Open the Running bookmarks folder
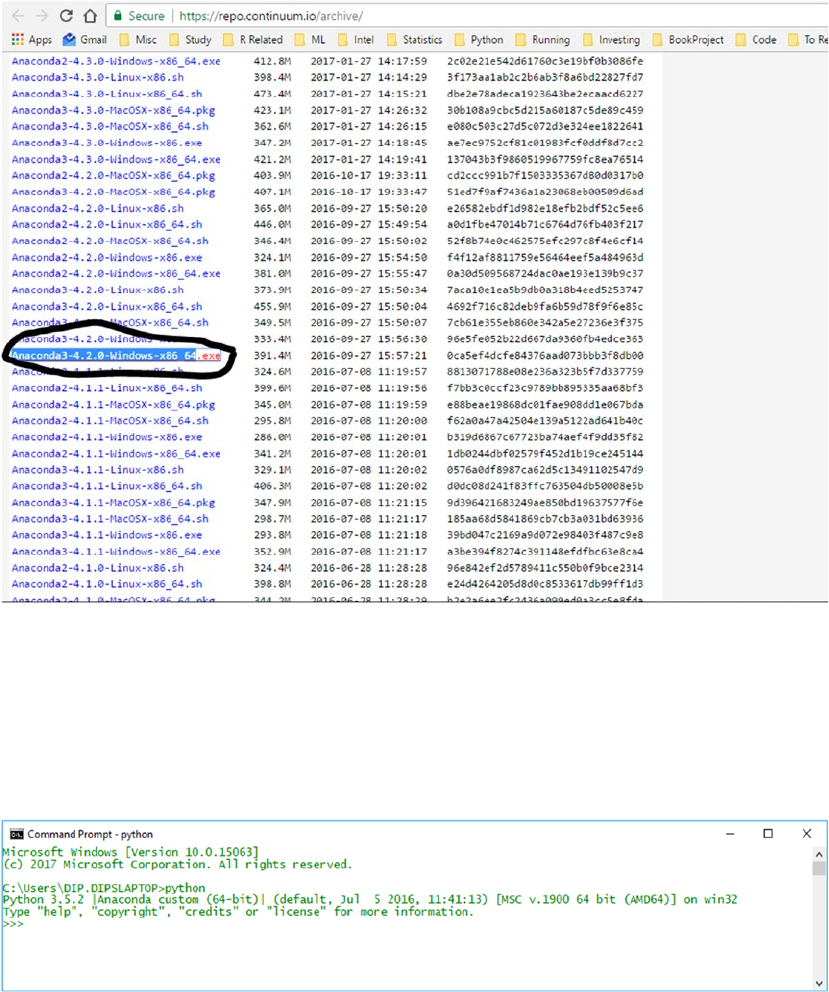The height and width of the screenshot is (992, 829). click(543, 39)
